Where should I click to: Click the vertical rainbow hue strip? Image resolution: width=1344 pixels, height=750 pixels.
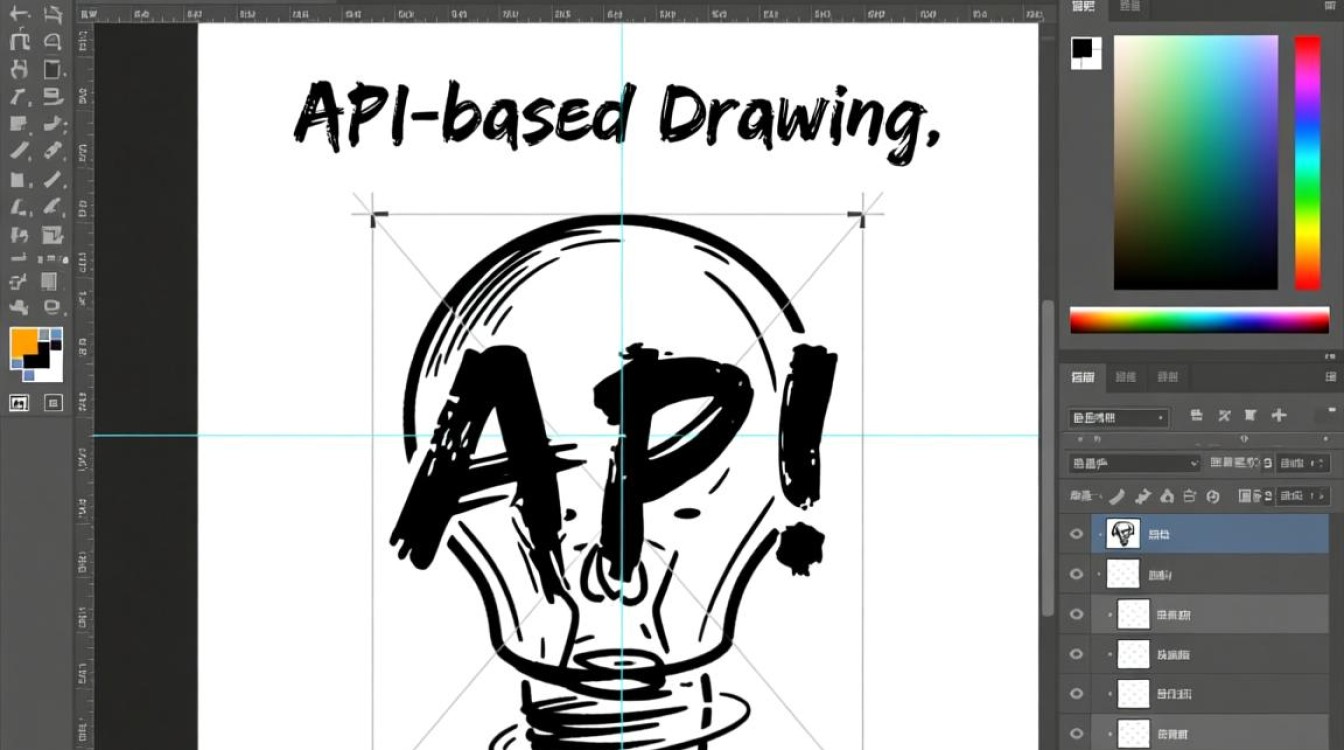pyautogui.click(x=1307, y=162)
